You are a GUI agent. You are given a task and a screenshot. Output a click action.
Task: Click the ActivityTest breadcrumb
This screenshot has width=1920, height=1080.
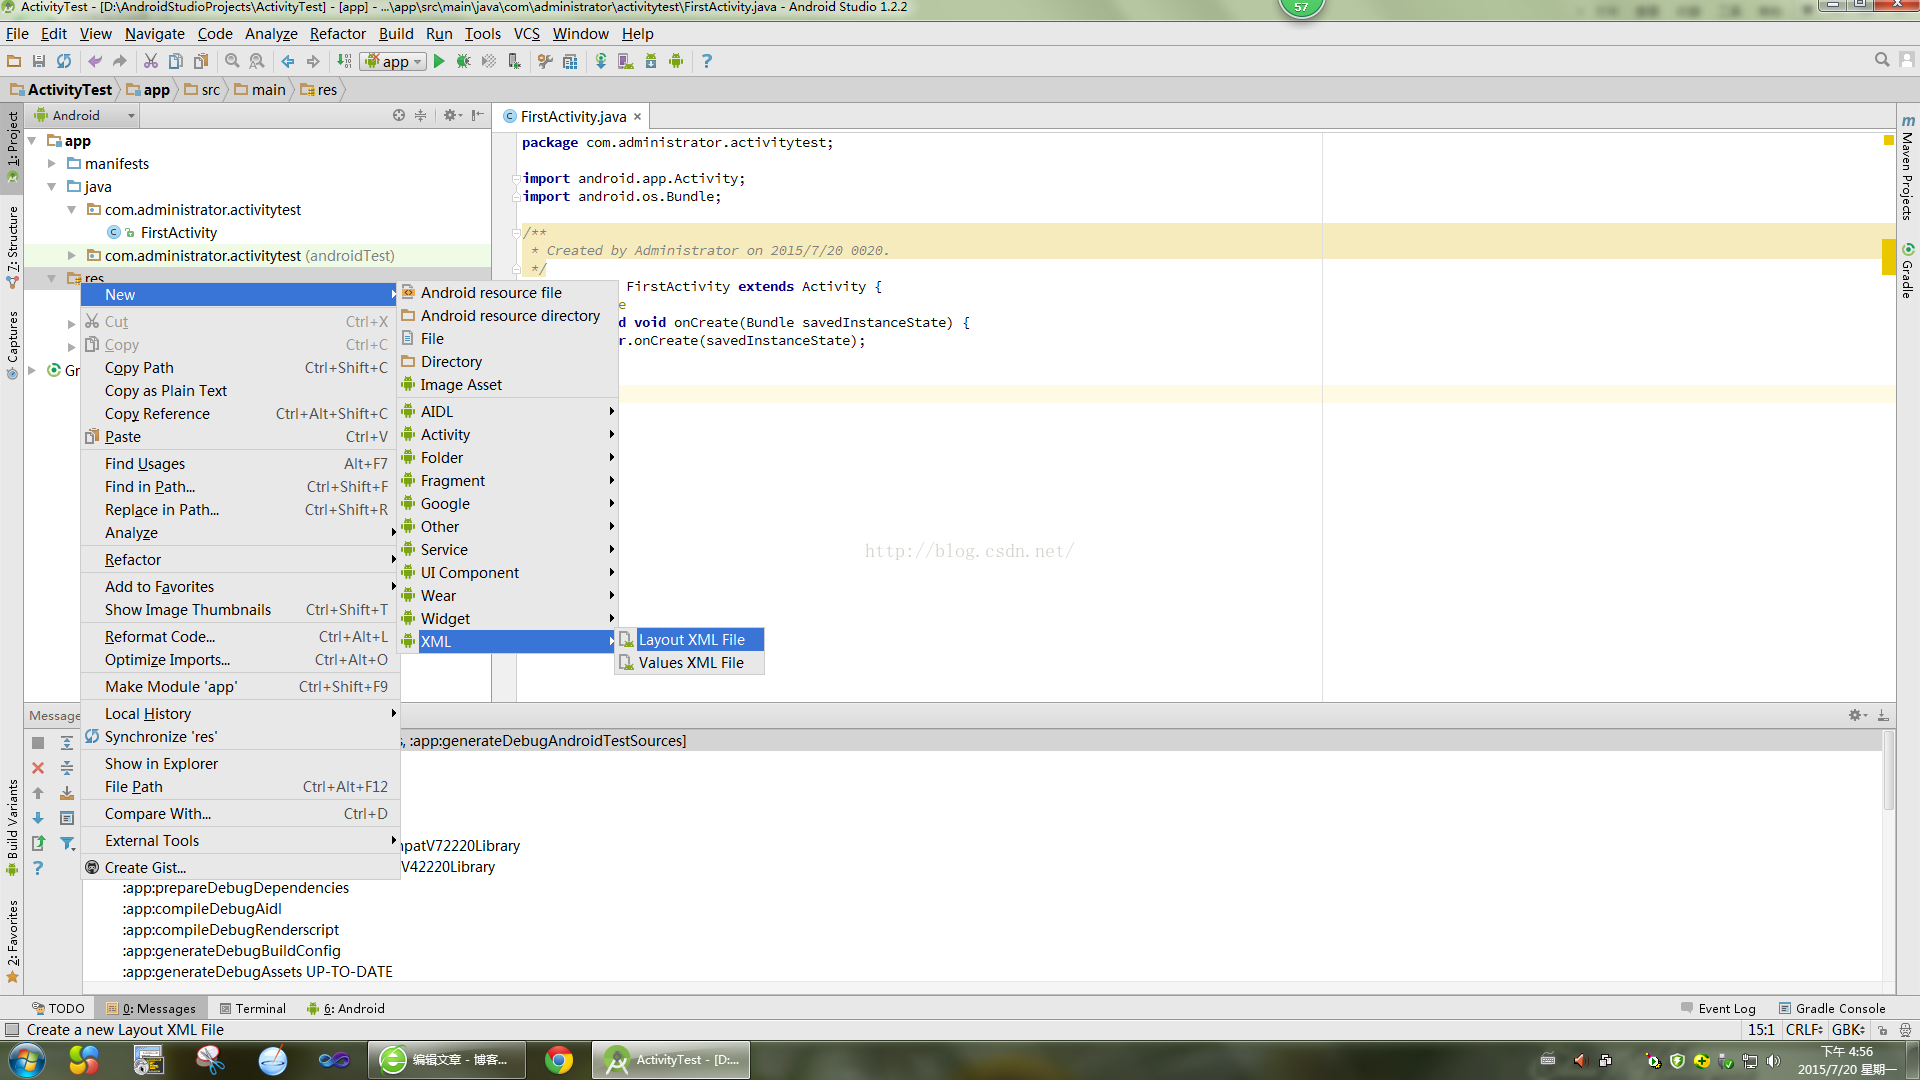click(62, 90)
